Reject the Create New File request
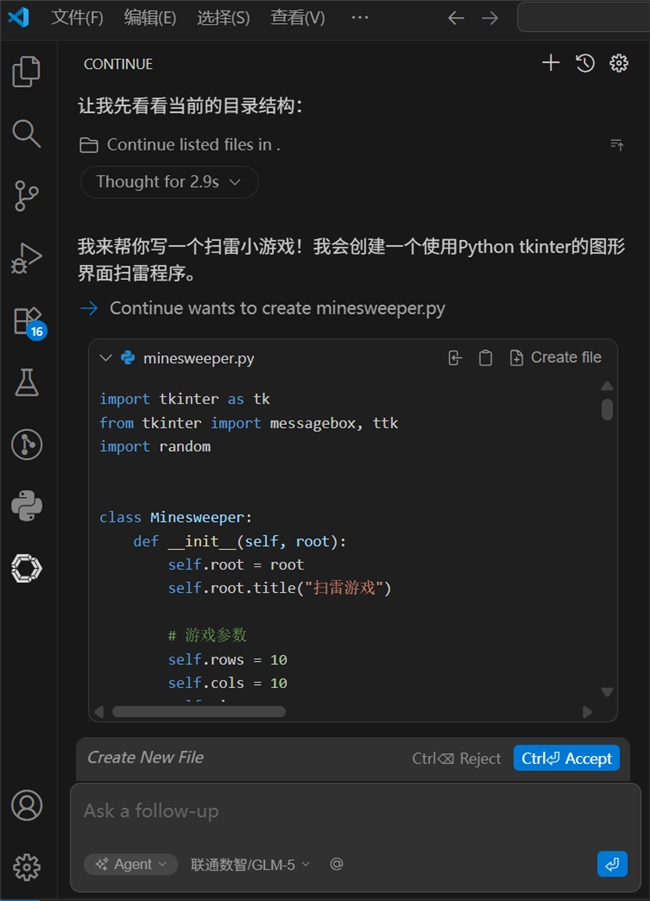650x901 pixels. pos(456,758)
